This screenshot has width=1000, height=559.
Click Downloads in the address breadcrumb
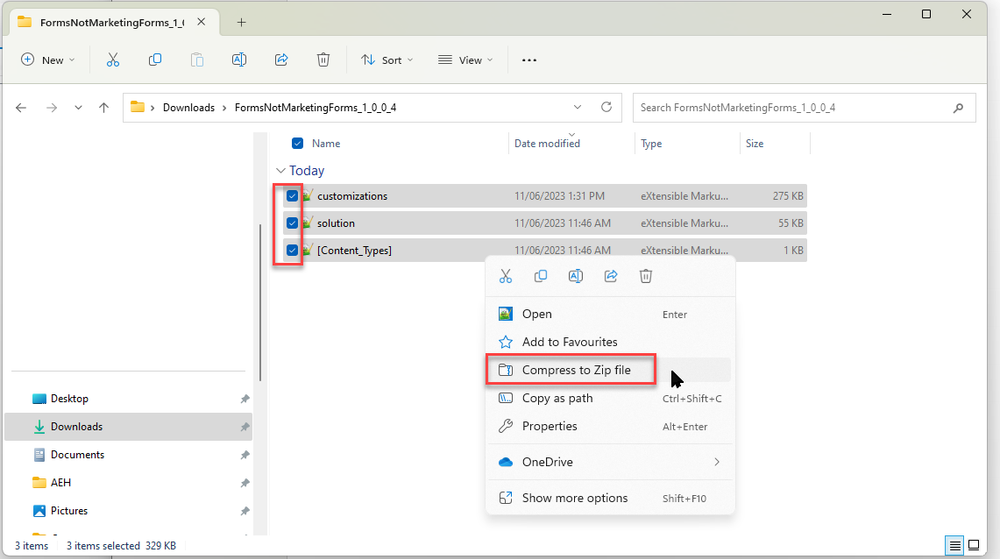point(189,108)
